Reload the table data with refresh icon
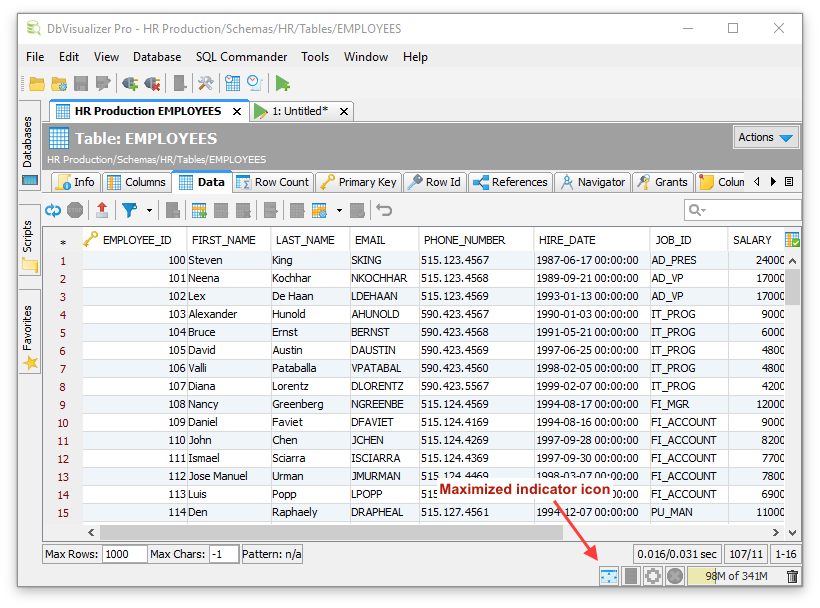Viewport: 820px width, 608px height. (x=52, y=210)
